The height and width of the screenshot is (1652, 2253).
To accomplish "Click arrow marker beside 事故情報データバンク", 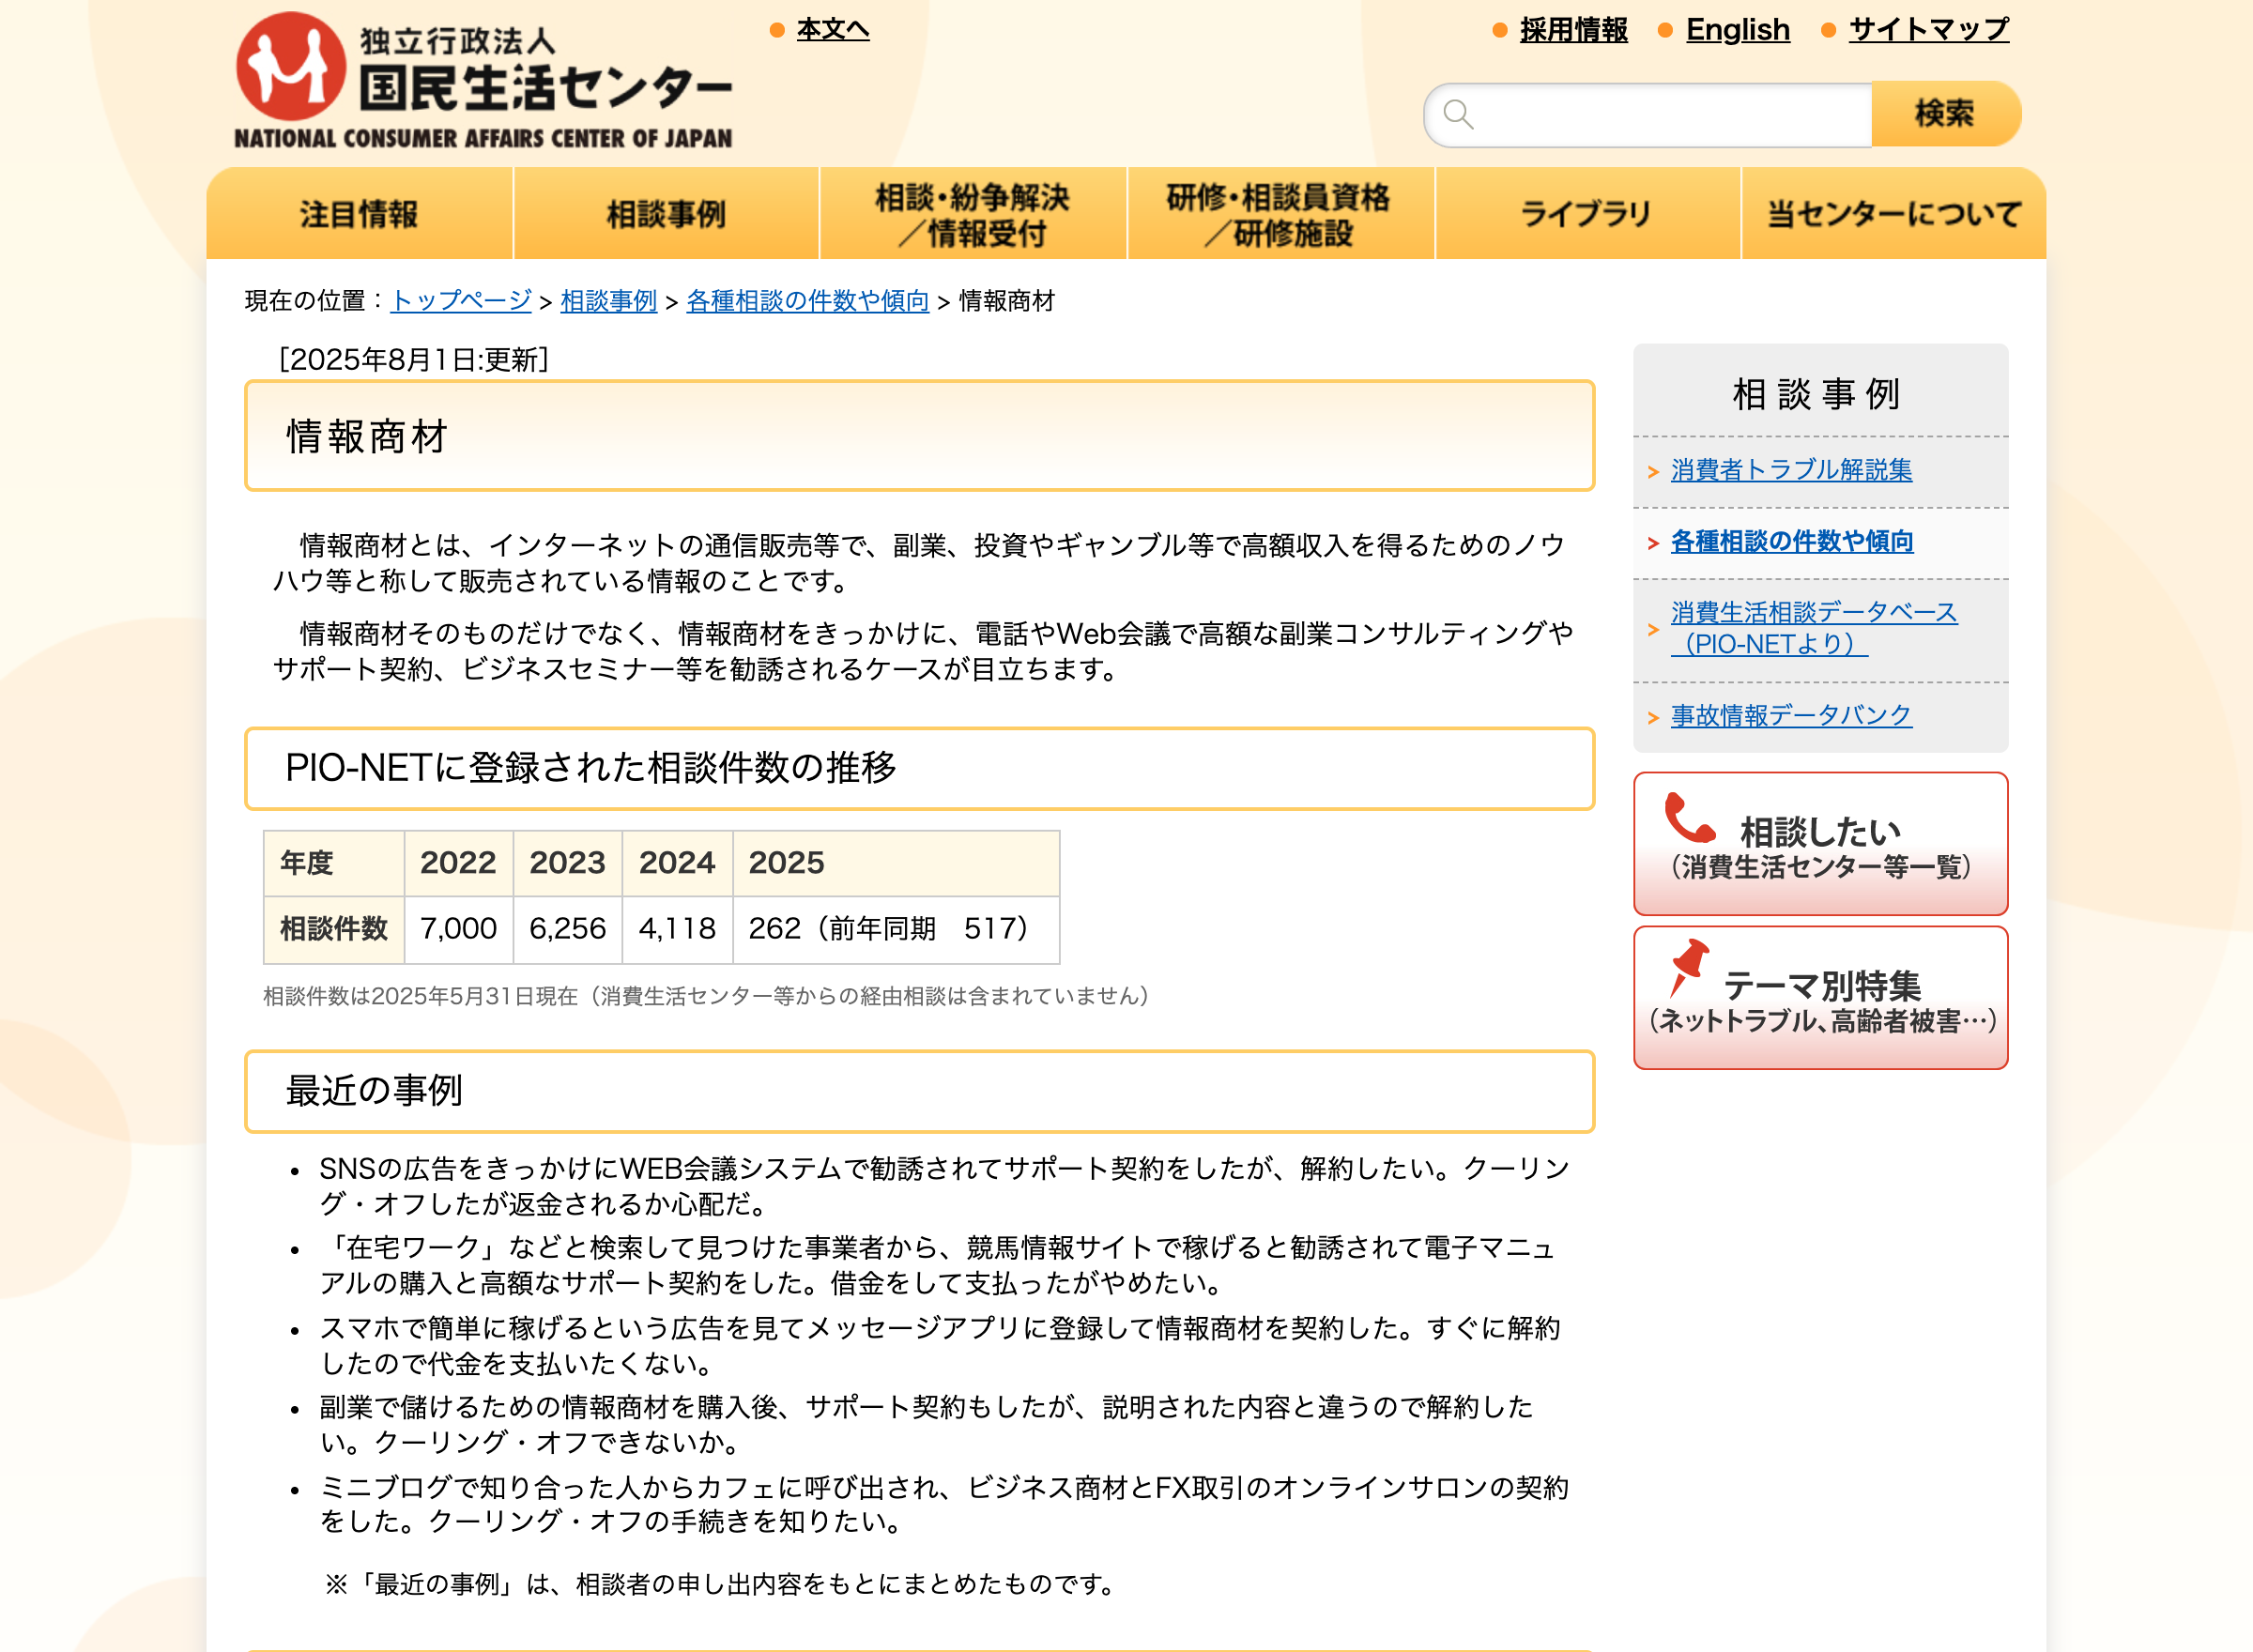I will point(1653,717).
